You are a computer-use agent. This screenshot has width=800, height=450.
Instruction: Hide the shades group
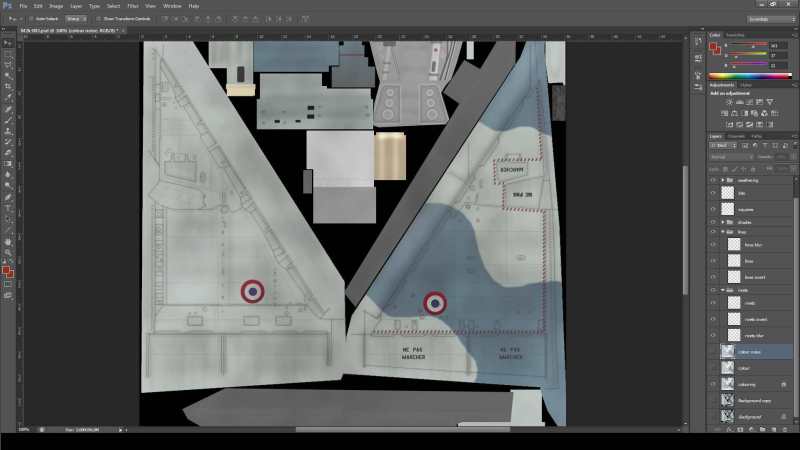click(713, 222)
